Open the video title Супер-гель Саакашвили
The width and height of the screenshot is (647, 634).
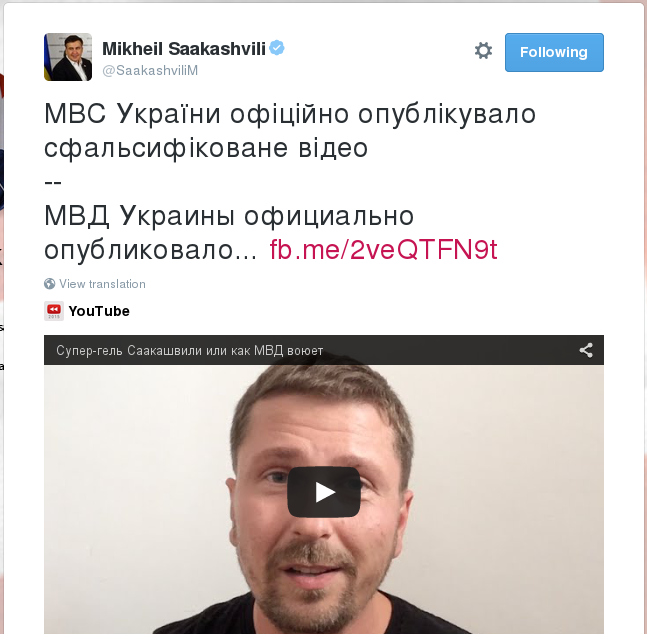(x=189, y=350)
